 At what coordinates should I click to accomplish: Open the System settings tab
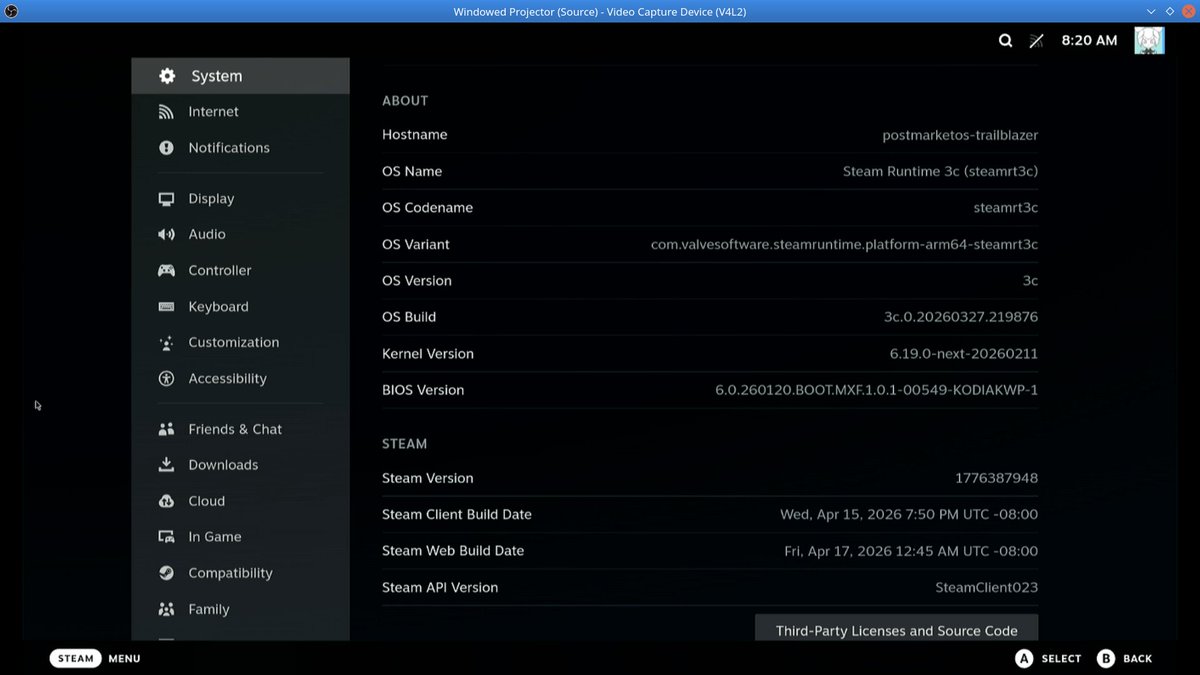pyautogui.click(x=240, y=76)
